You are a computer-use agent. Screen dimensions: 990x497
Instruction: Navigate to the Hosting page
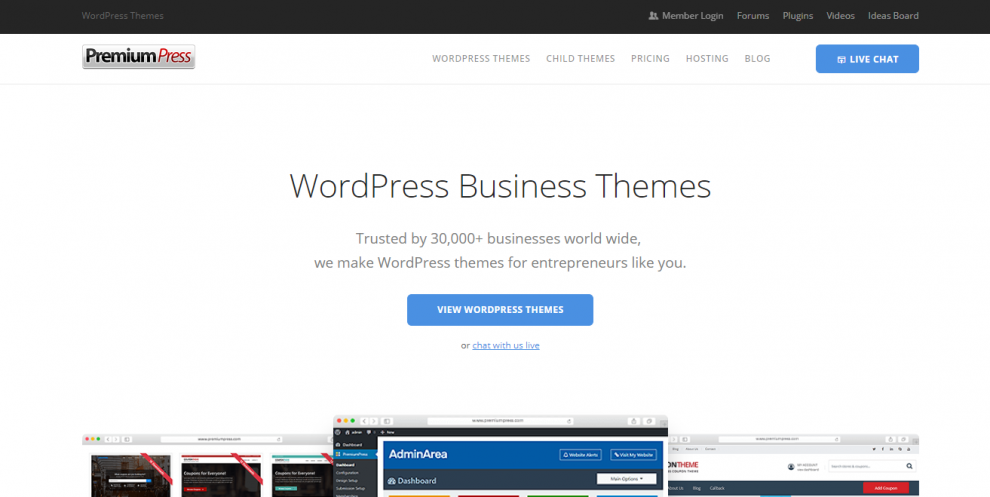coord(707,59)
